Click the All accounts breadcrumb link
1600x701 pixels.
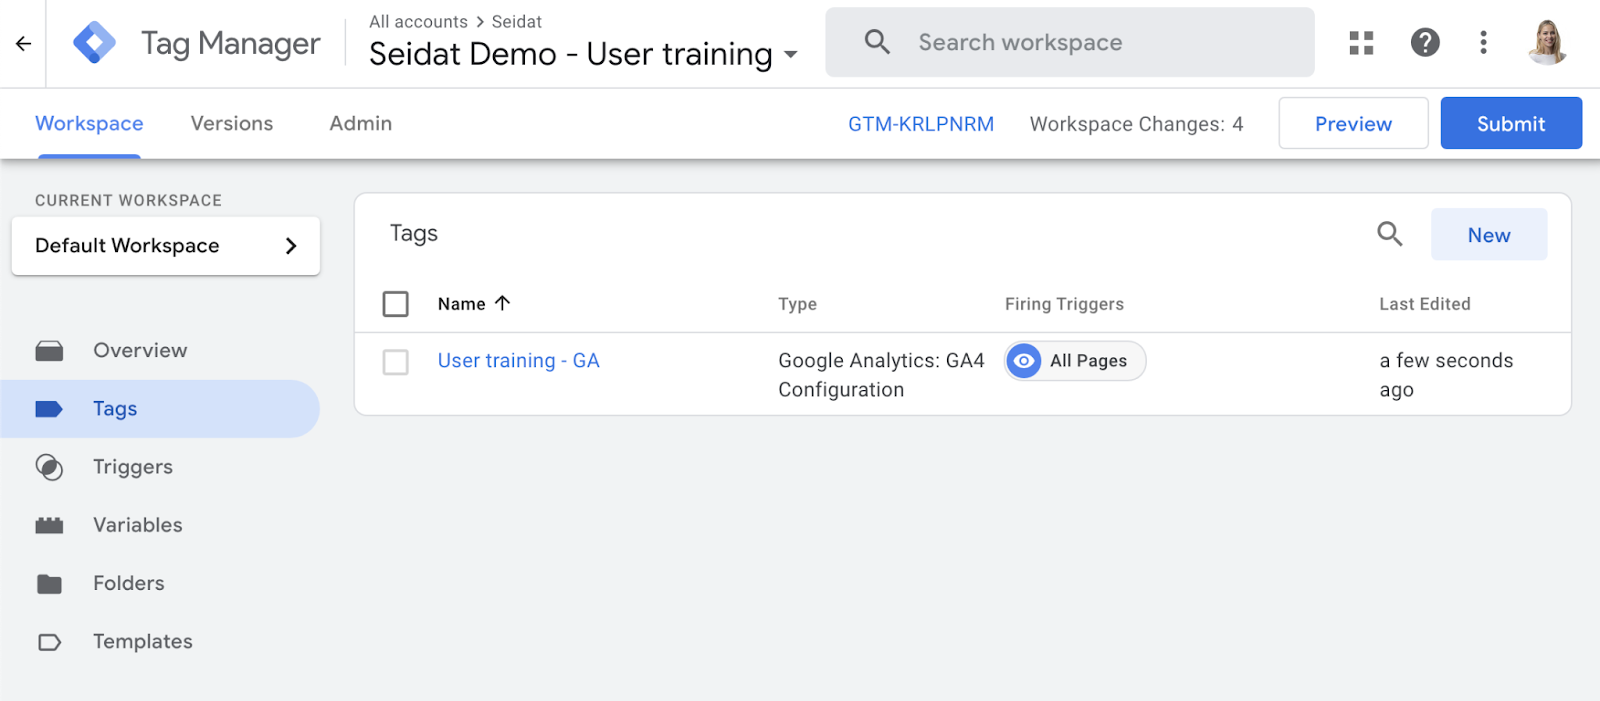418,22
